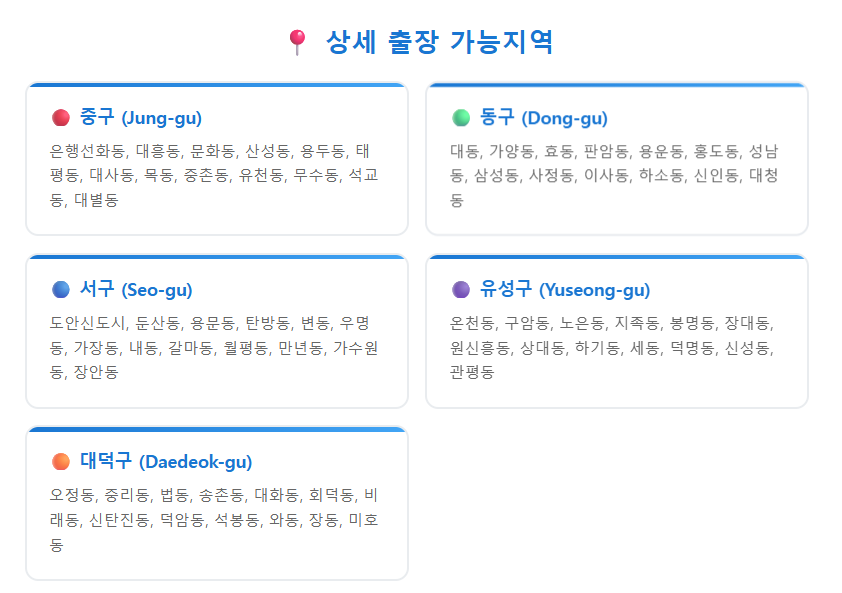Select the 상세 출장 가능지역 page title
Image resolution: width=842 pixels, height=593 pixels.
439,42
